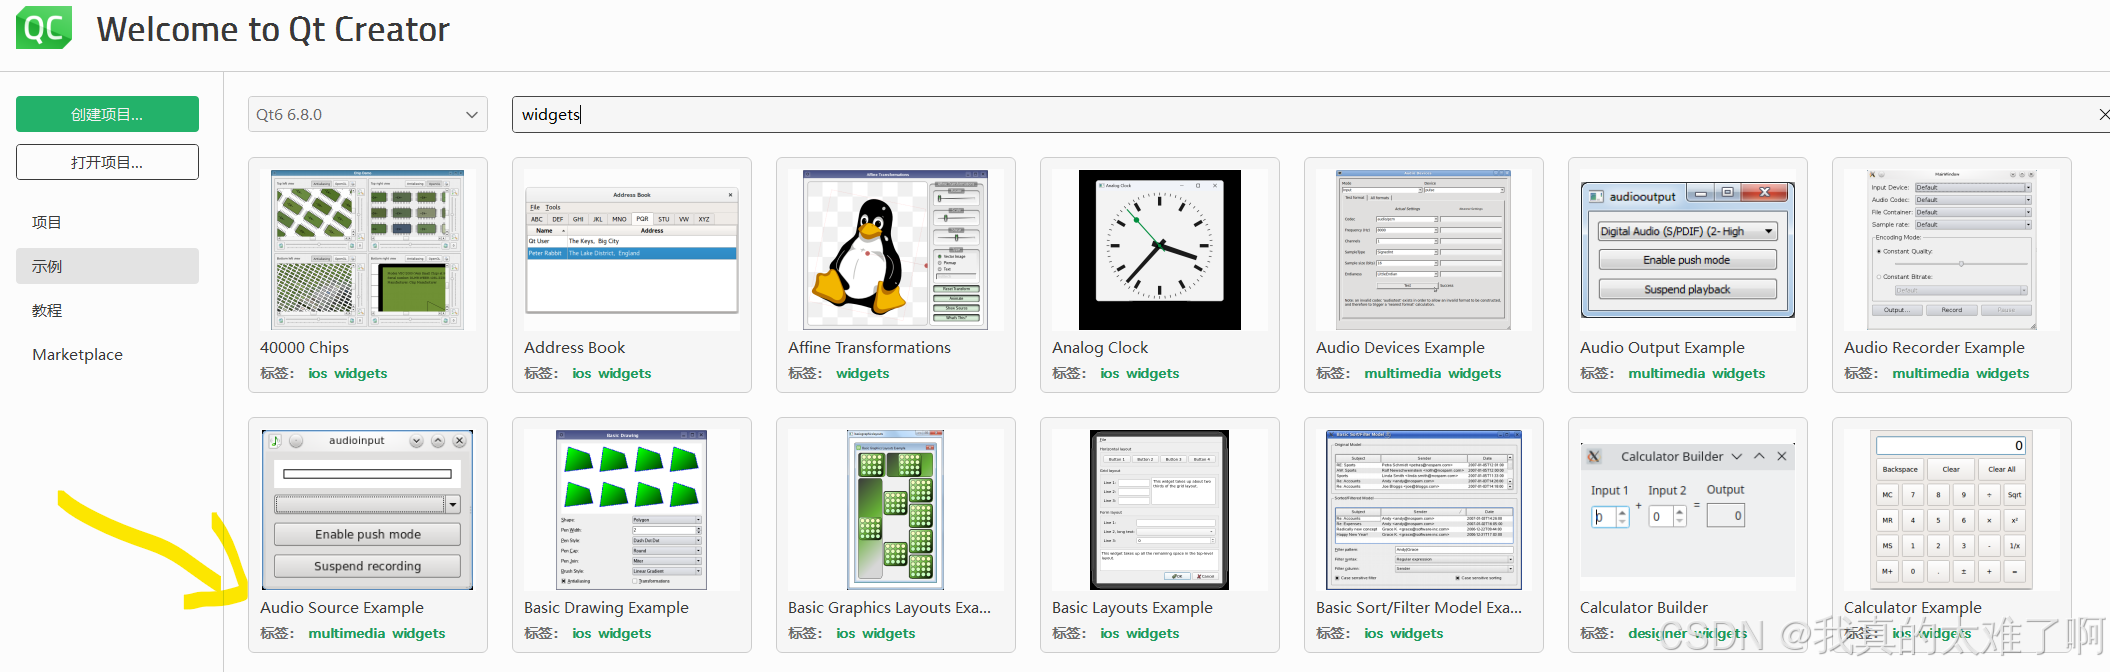Open the Audio Source Example thumbnail
The image size is (2110, 672).
click(x=368, y=510)
